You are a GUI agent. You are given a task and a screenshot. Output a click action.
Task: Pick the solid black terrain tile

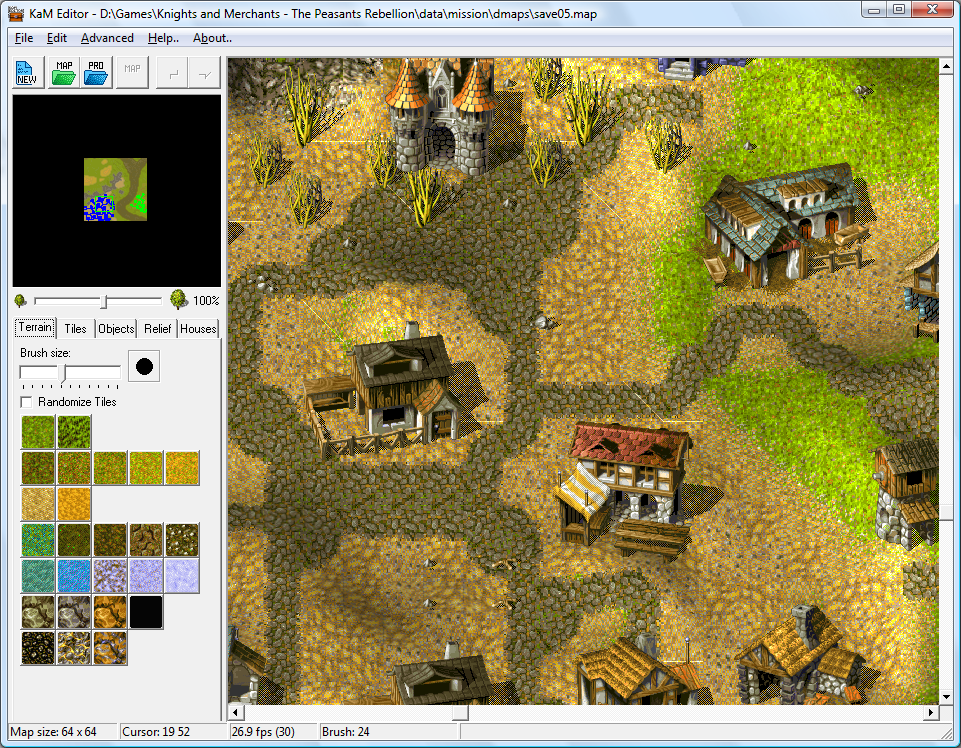(146, 612)
